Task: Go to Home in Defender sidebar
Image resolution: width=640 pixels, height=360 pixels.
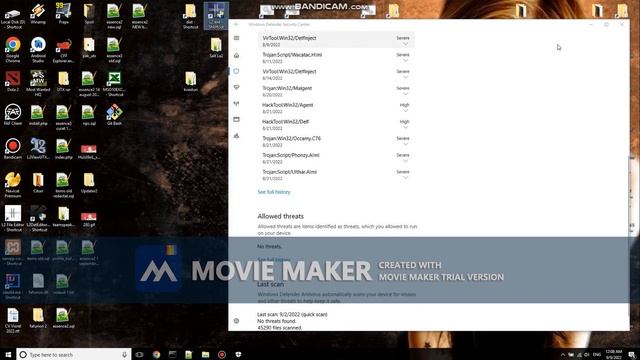Action: 236,55
